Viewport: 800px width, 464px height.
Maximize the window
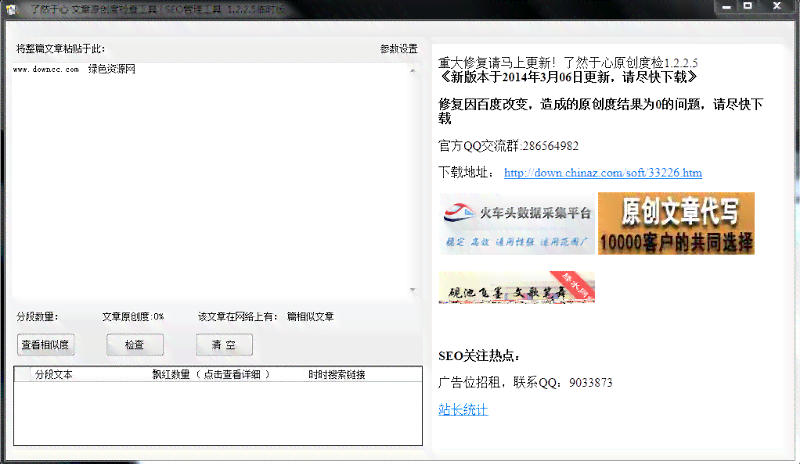click(748, 6)
